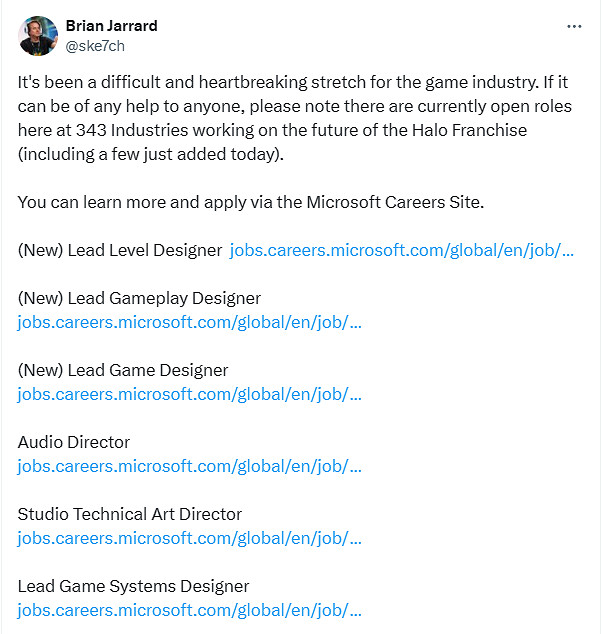Click the "Halo Franchise" words in the tweet

pos(473,130)
